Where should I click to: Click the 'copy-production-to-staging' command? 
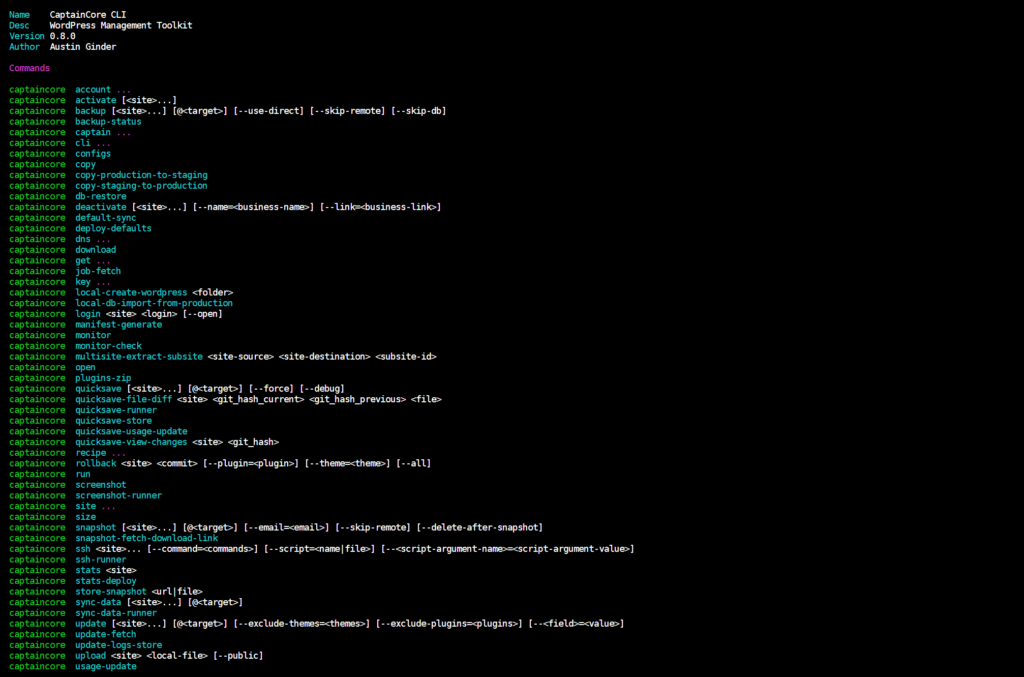click(x=141, y=175)
